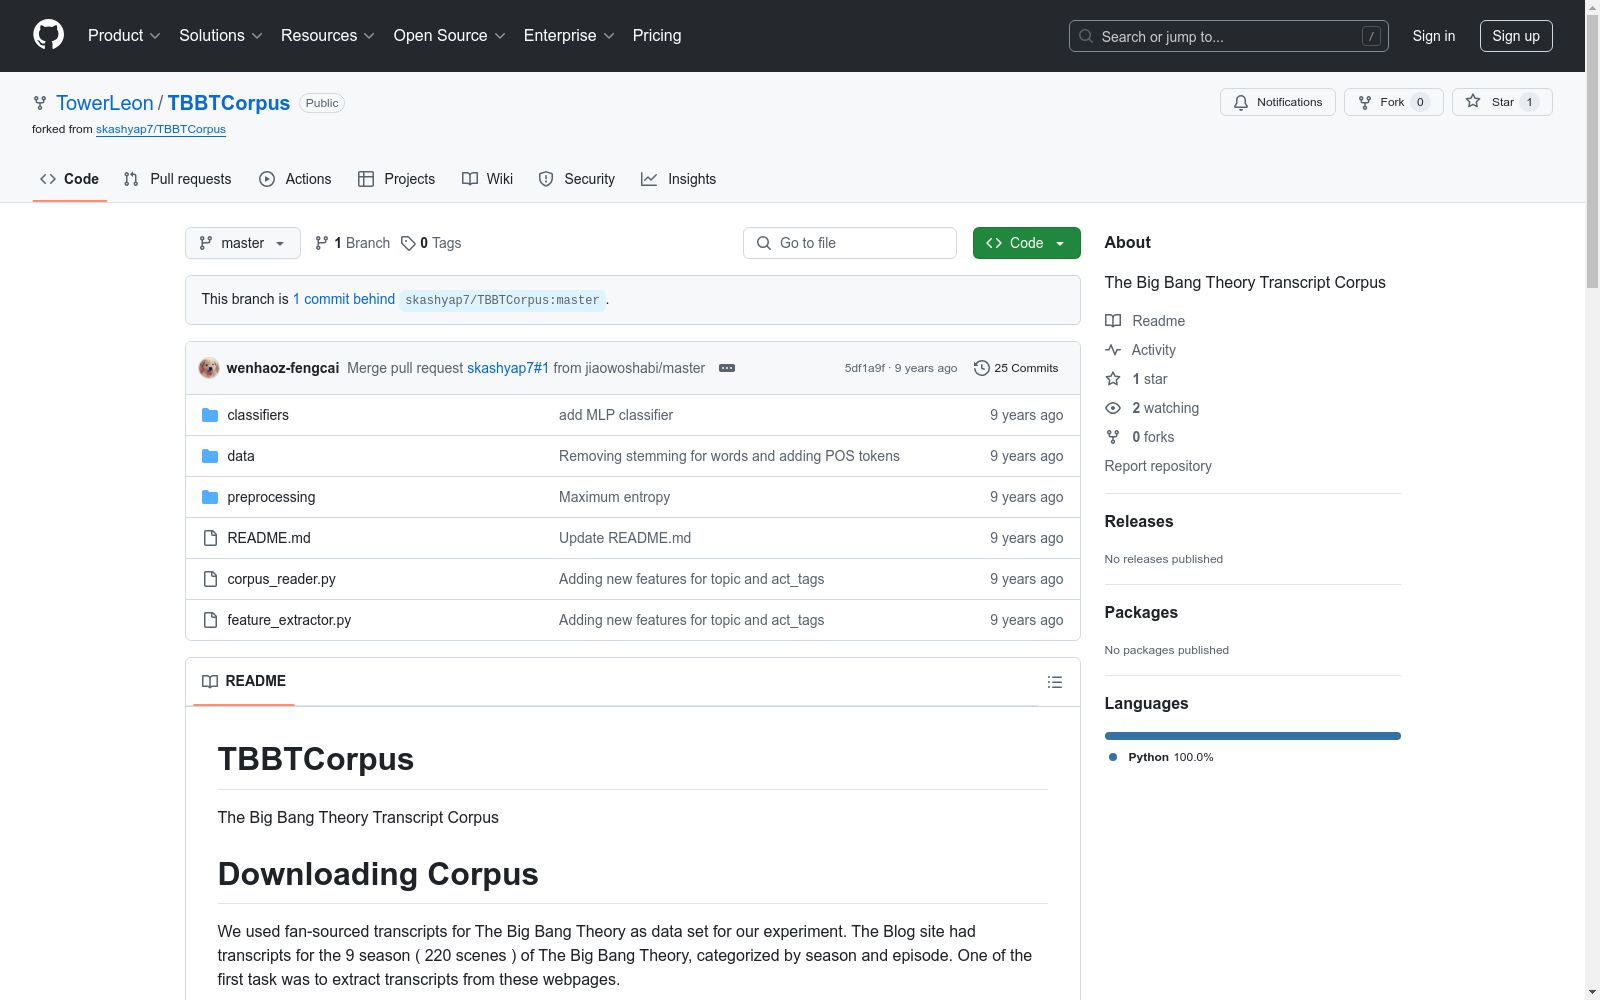
Task: Switch to the Pull requests tab
Action: [x=177, y=179]
